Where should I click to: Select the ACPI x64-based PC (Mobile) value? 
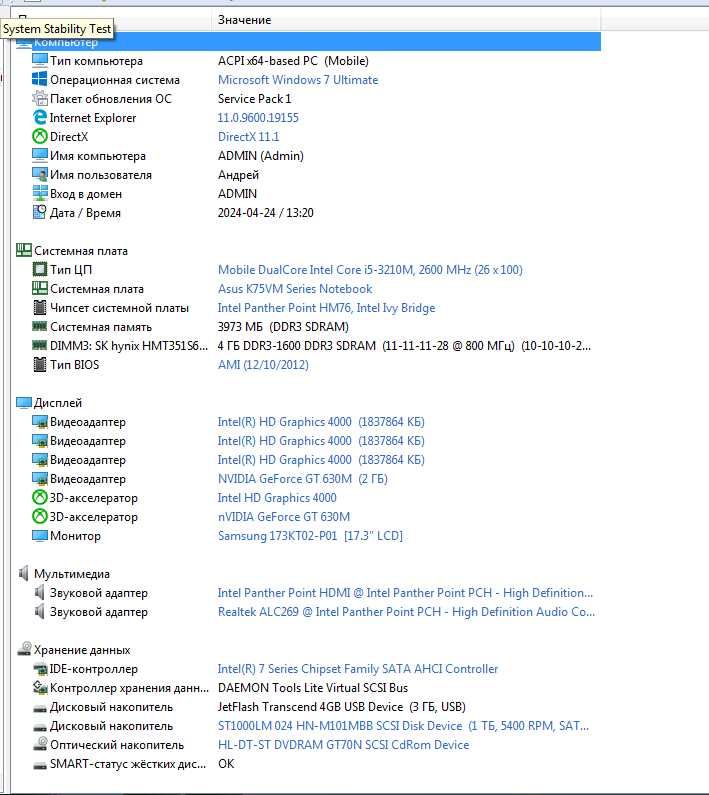[x=293, y=60]
